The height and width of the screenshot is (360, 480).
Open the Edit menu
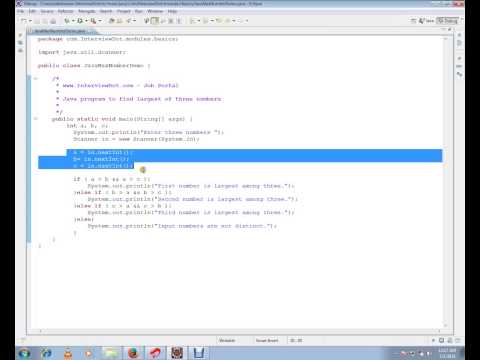[x=32, y=11]
